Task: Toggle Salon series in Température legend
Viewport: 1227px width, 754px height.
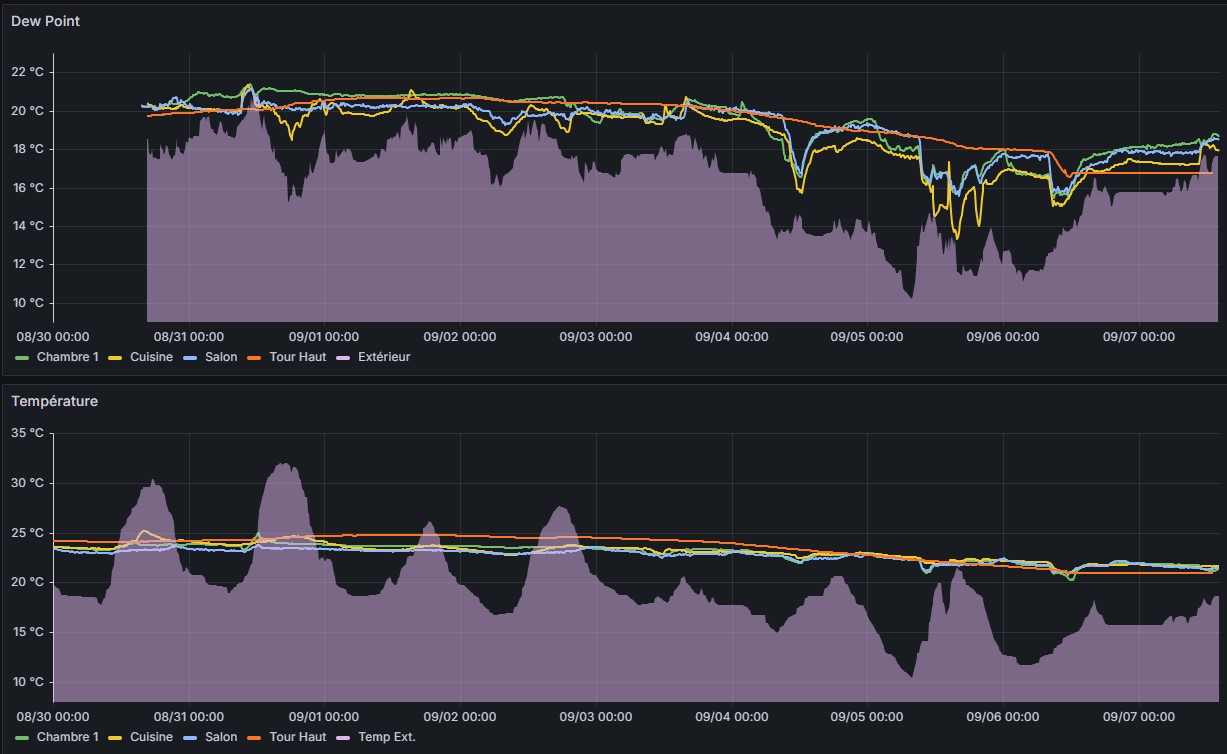Action: point(221,737)
